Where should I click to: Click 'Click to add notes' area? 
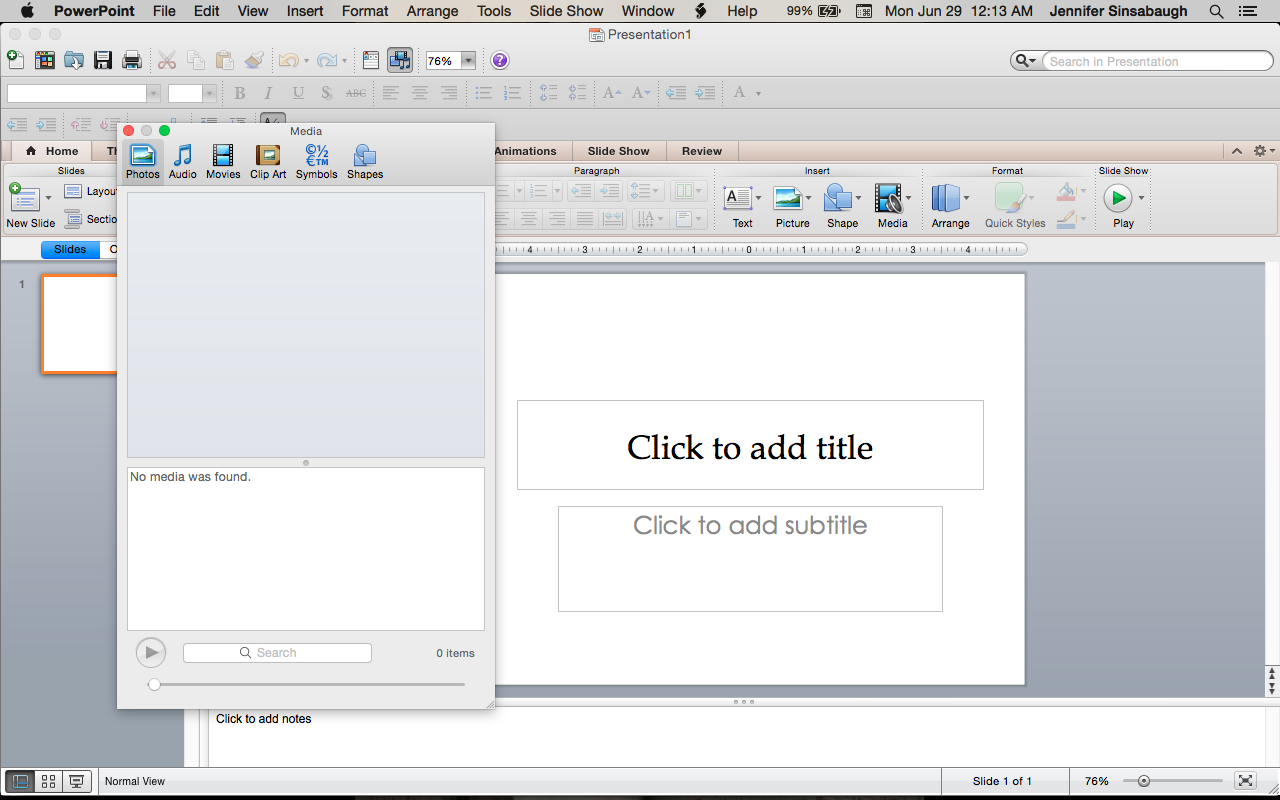pos(738,738)
